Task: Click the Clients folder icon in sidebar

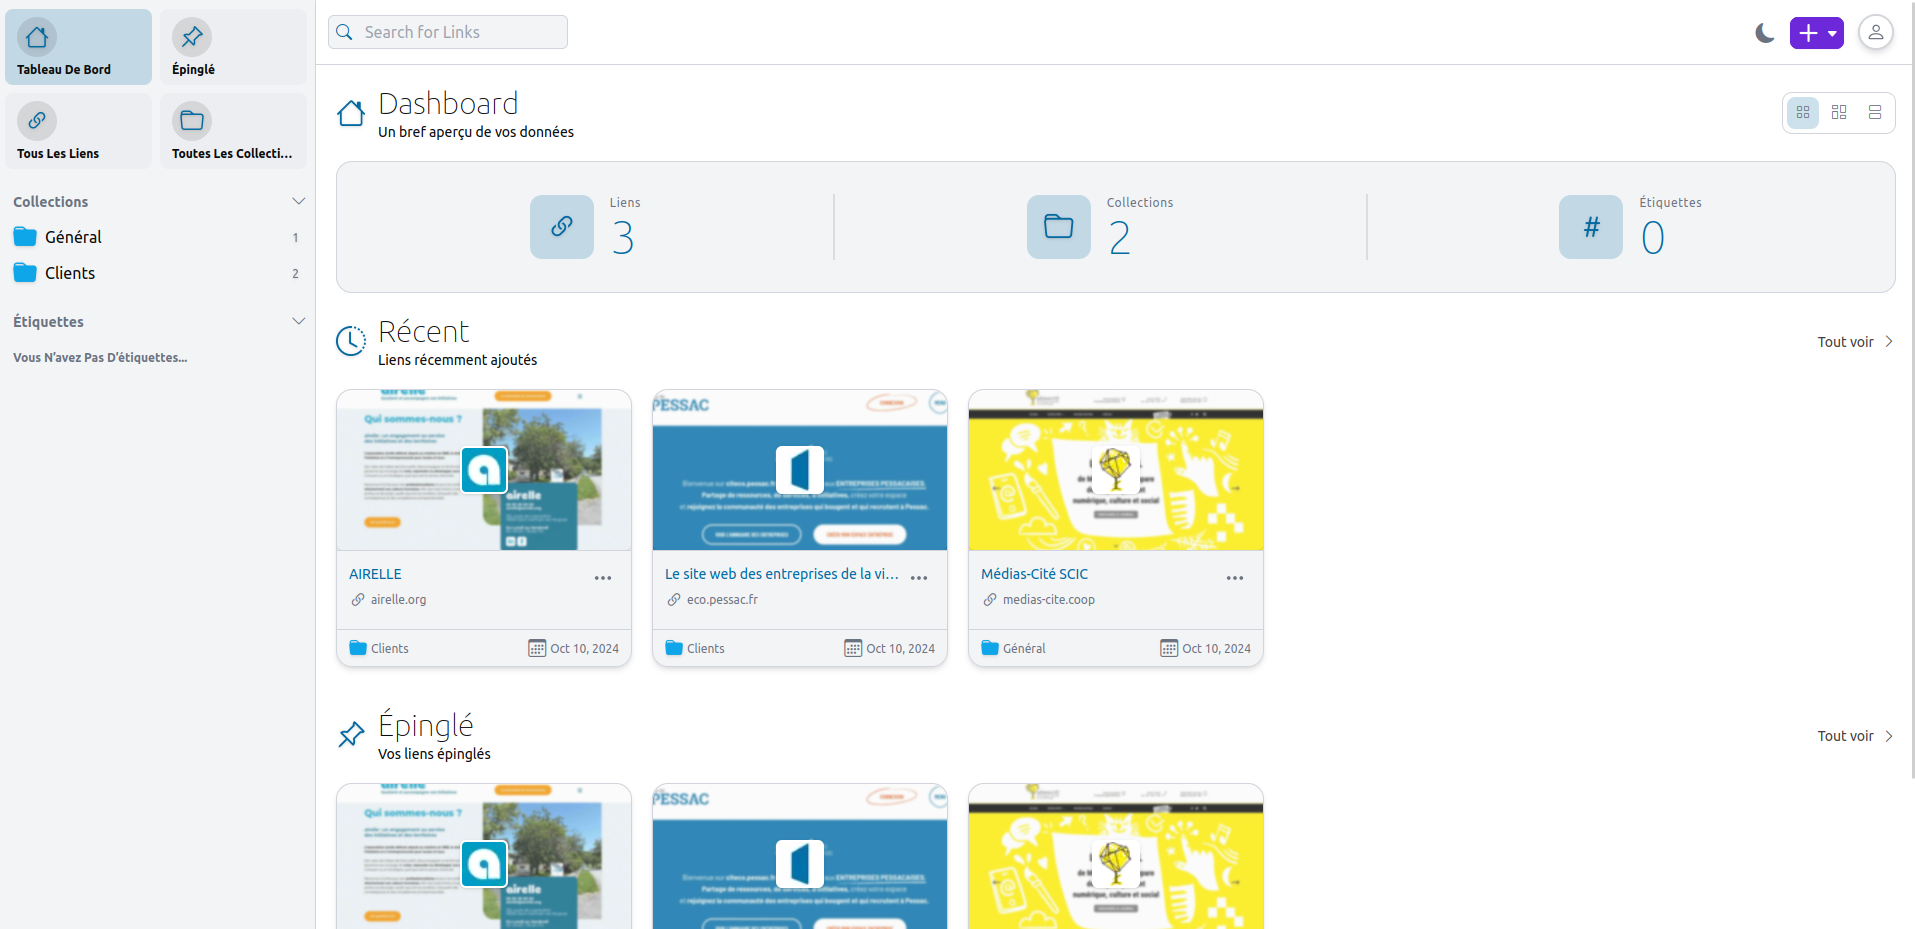Action: click(x=25, y=273)
